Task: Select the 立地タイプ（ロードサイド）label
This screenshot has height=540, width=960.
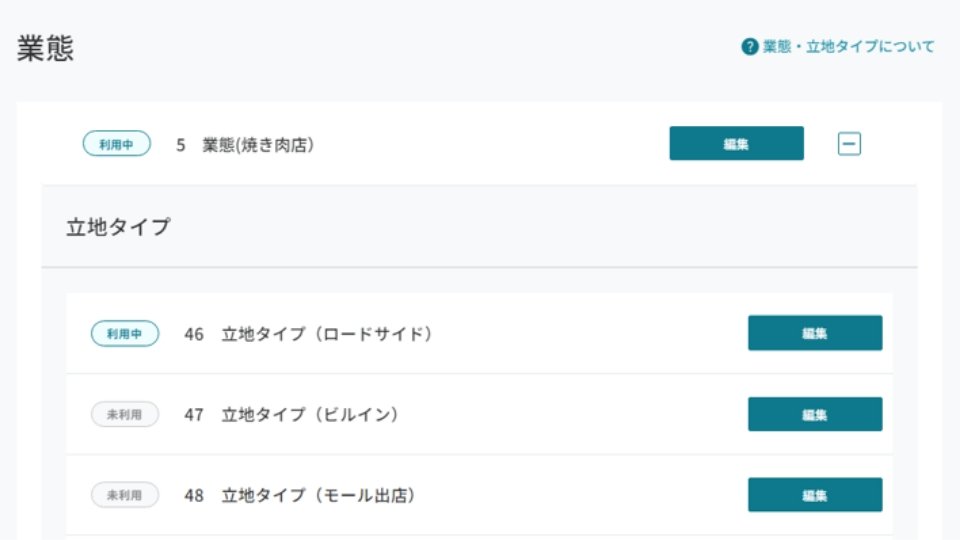Action: coord(327,334)
